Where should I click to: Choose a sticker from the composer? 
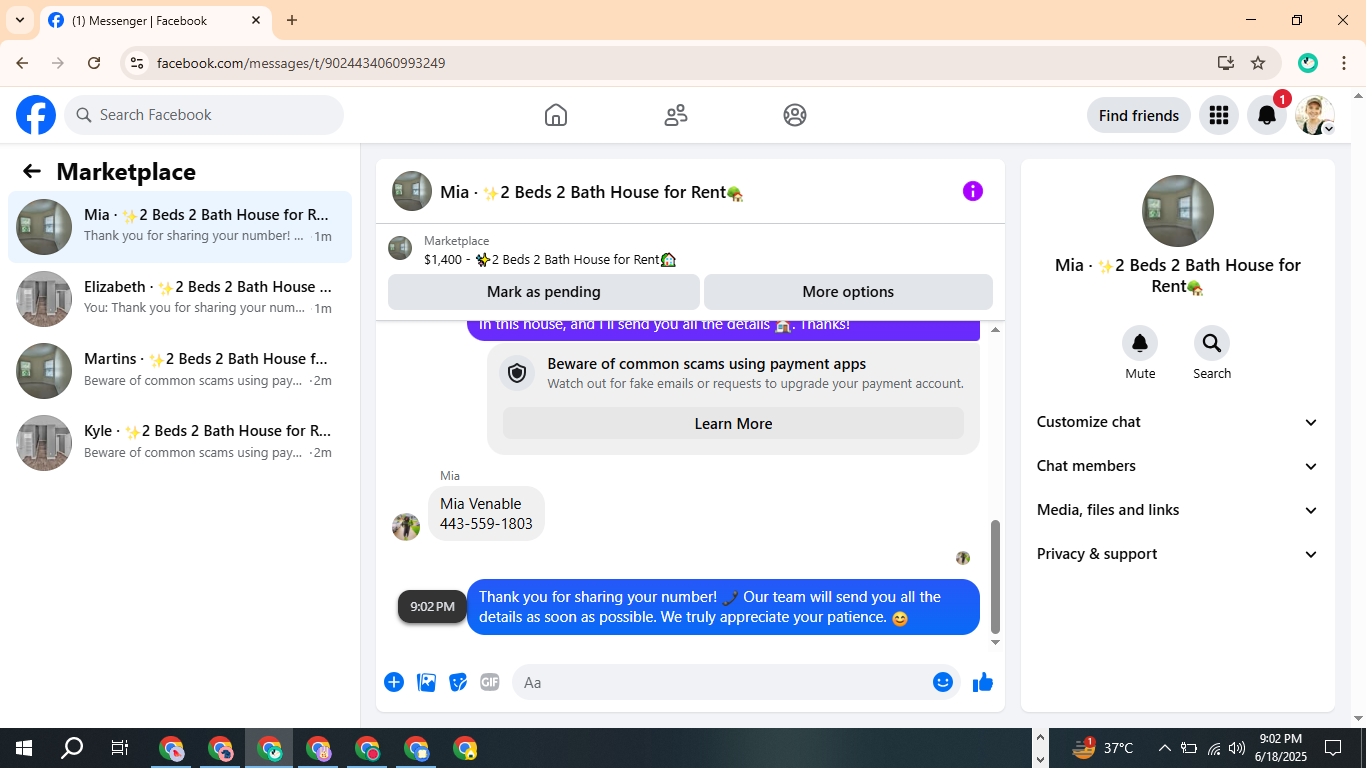pyautogui.click(x=458, y=682)
